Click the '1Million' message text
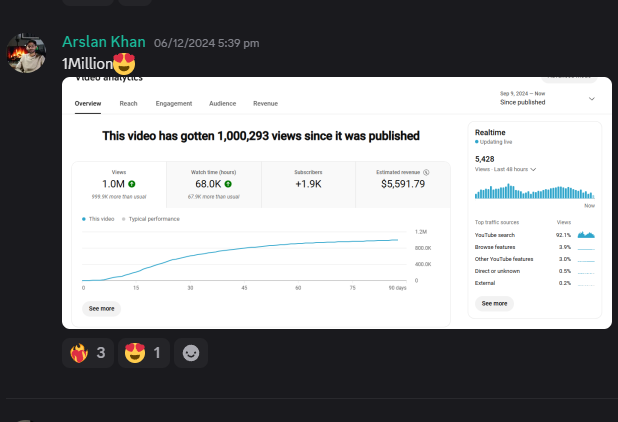This screenshot has width=618, height=422. coord(87,64)
